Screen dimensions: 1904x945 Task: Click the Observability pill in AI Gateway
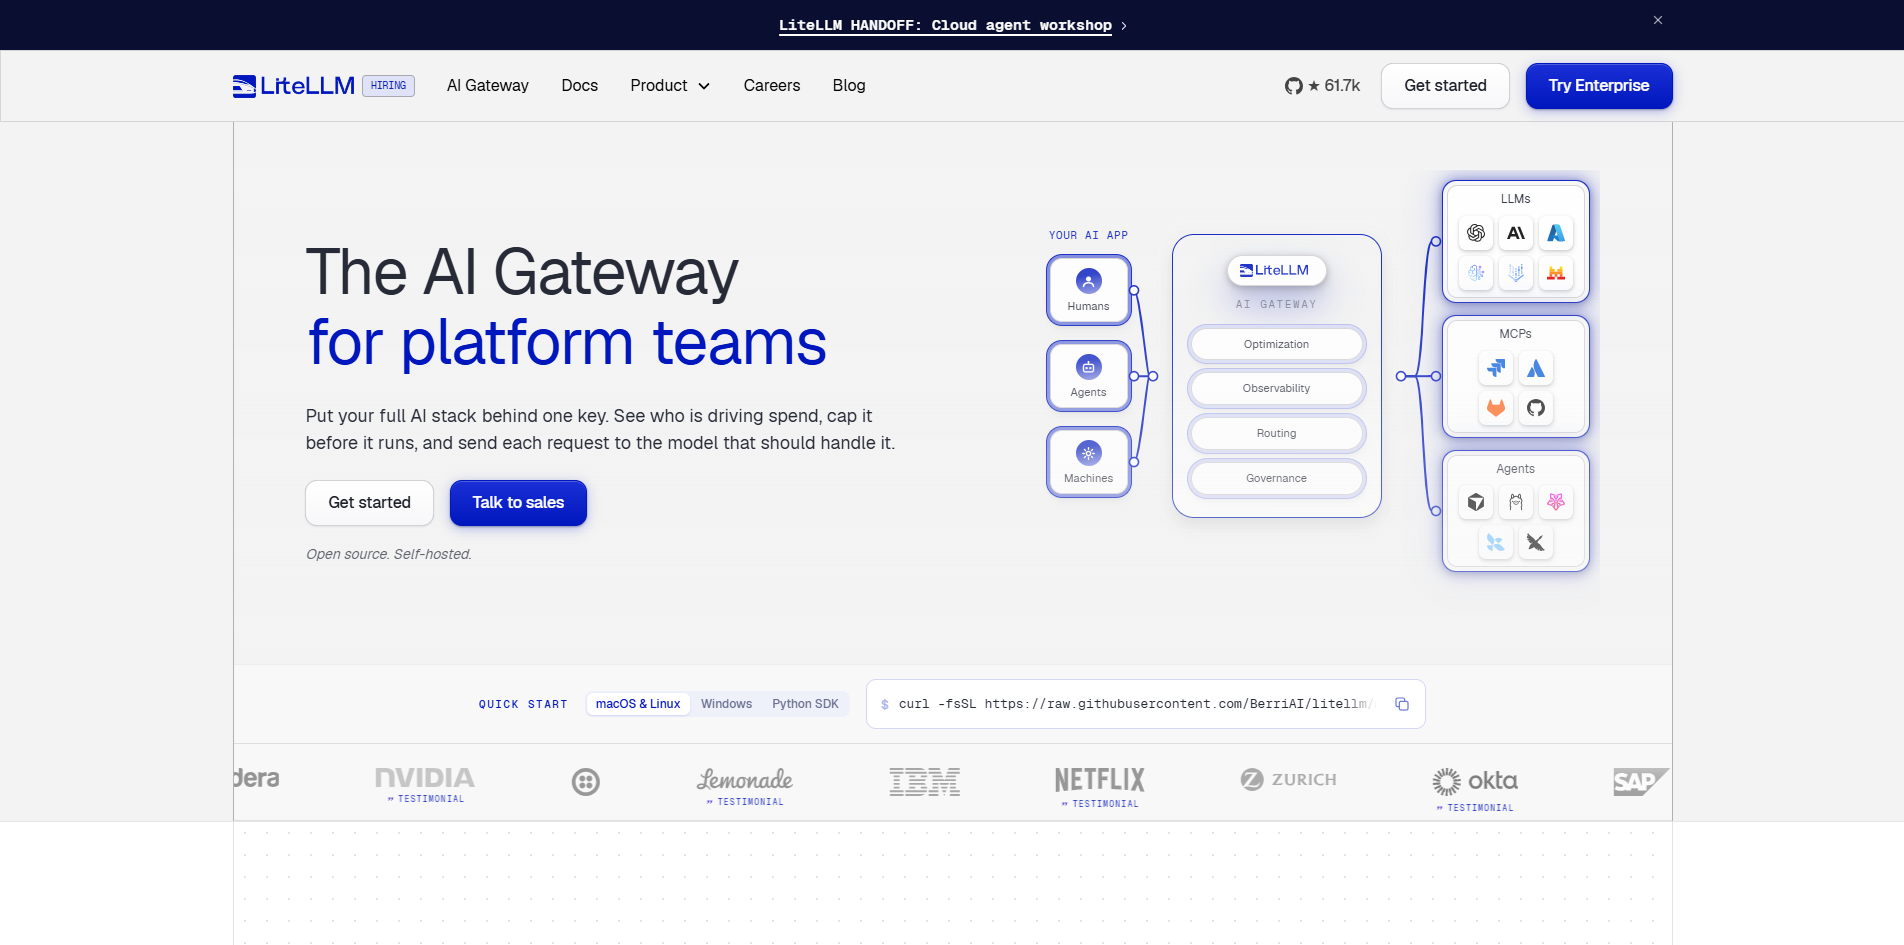click(x=1276, y=388)
